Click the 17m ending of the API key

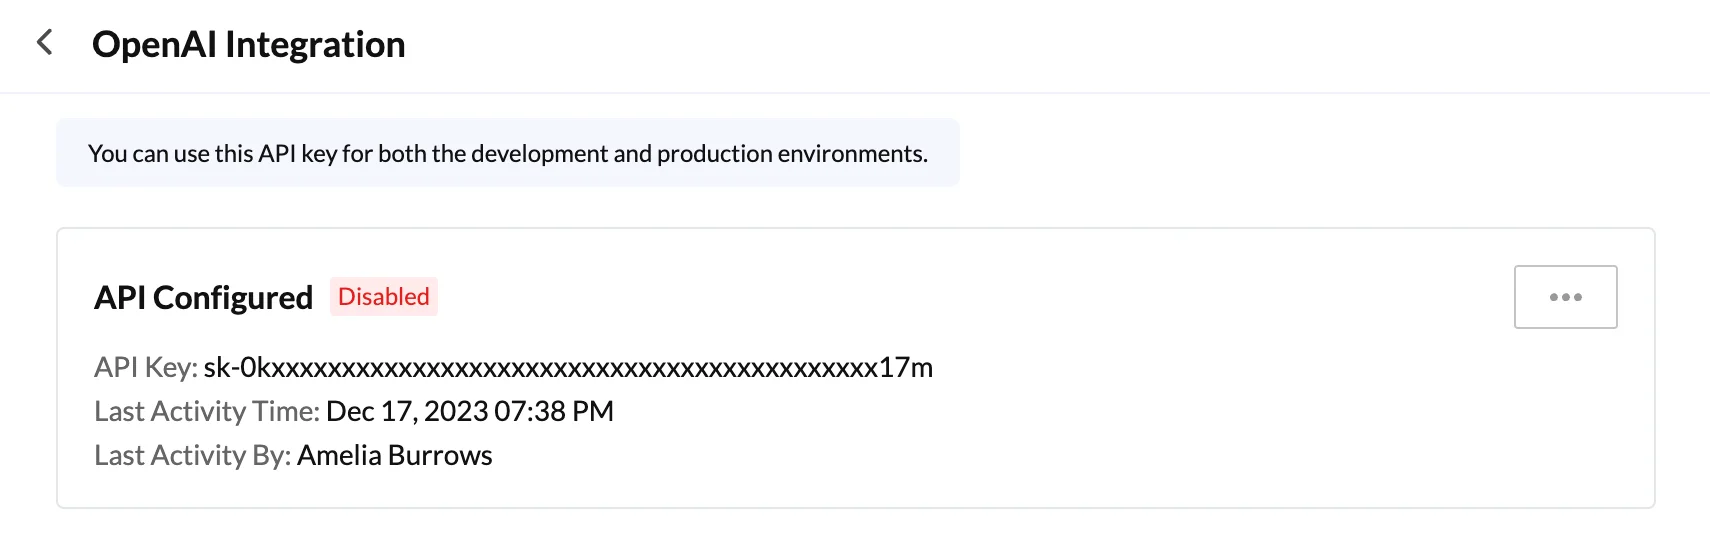tap(906, 368)
